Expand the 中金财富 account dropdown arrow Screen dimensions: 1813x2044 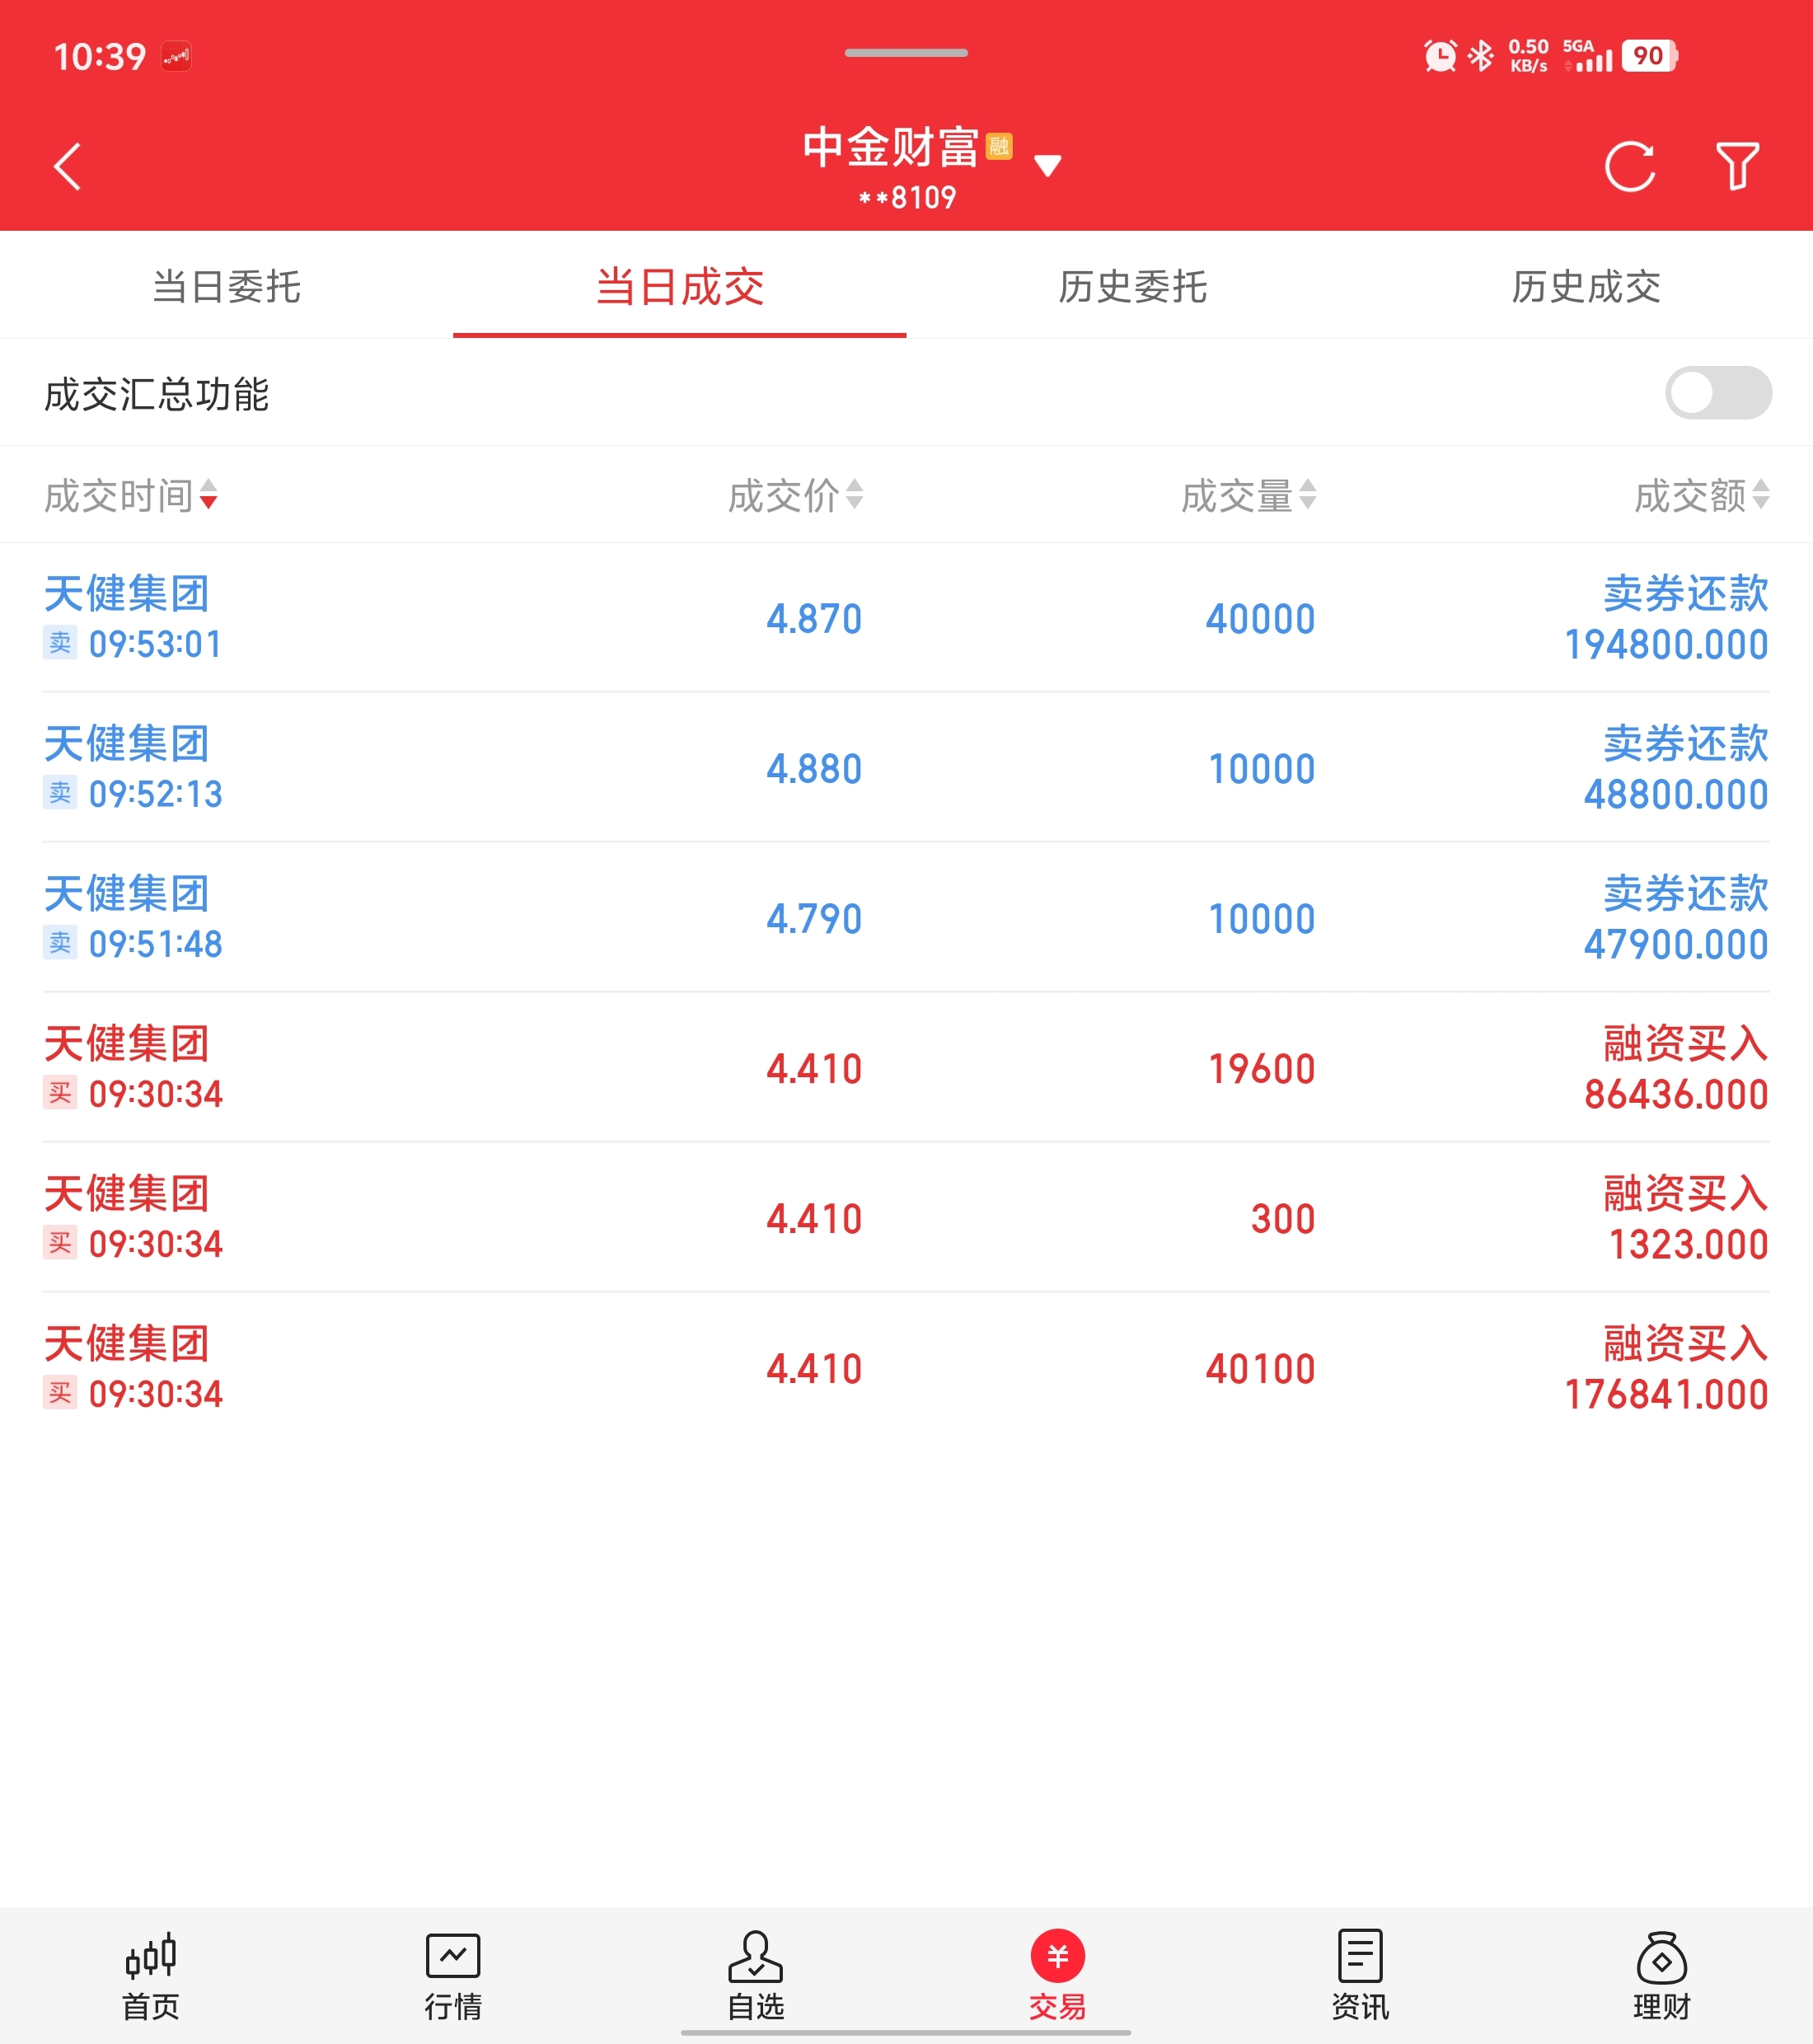(x=1047, y=166)
